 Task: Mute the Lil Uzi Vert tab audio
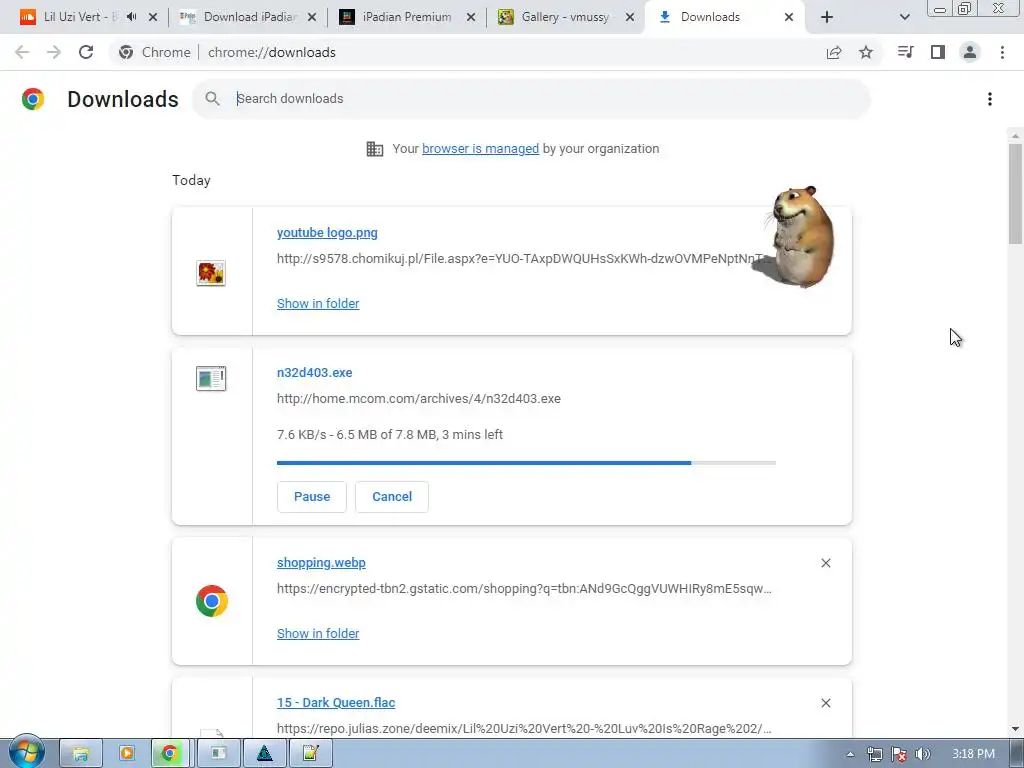pos(132,17)
